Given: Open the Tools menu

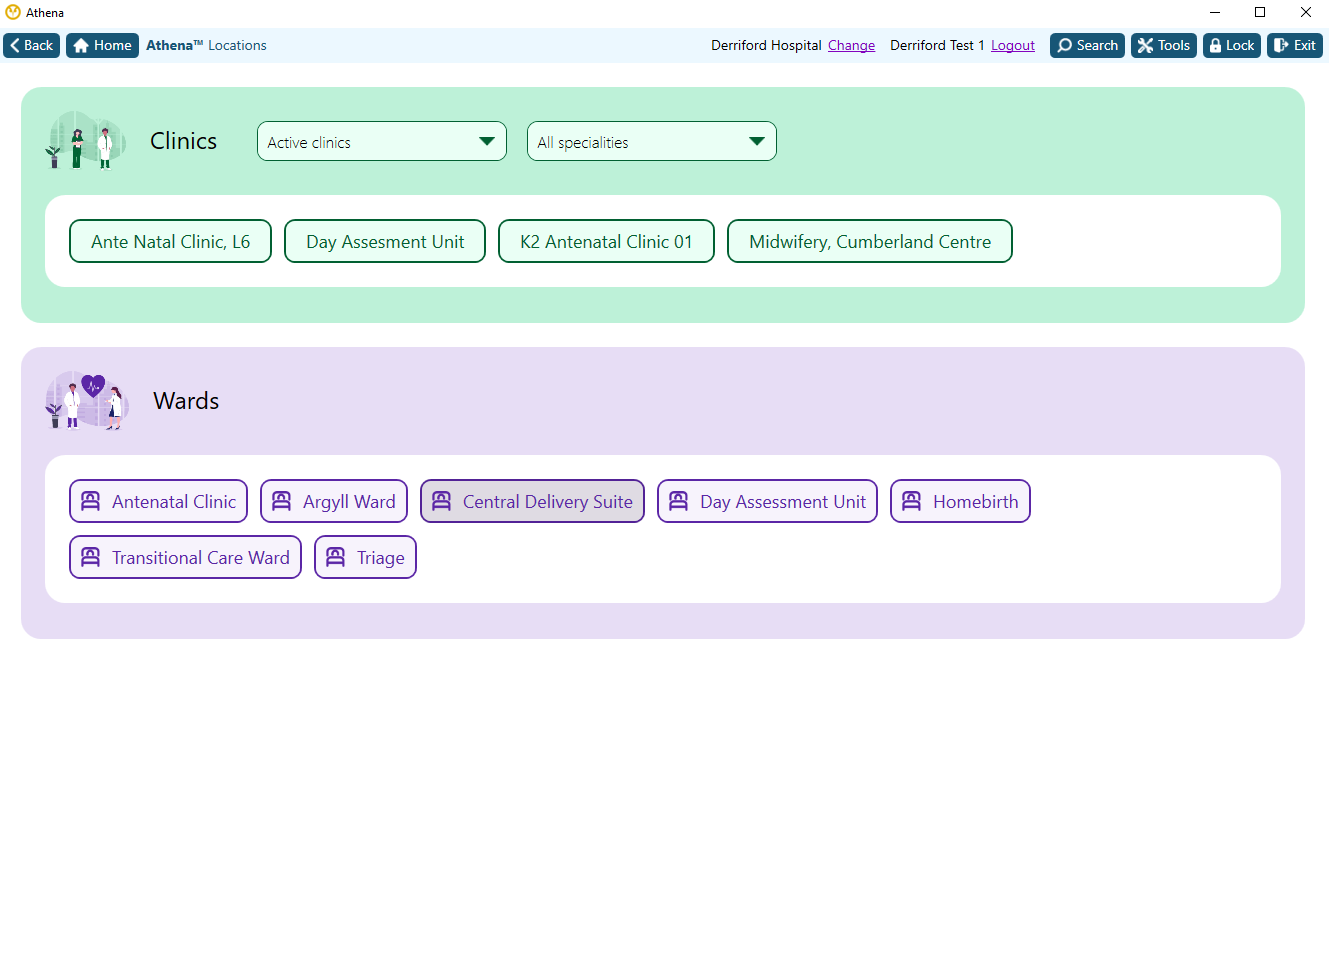Looking at the screenshot, I should pyautogui.click(x=1163, y=45).
